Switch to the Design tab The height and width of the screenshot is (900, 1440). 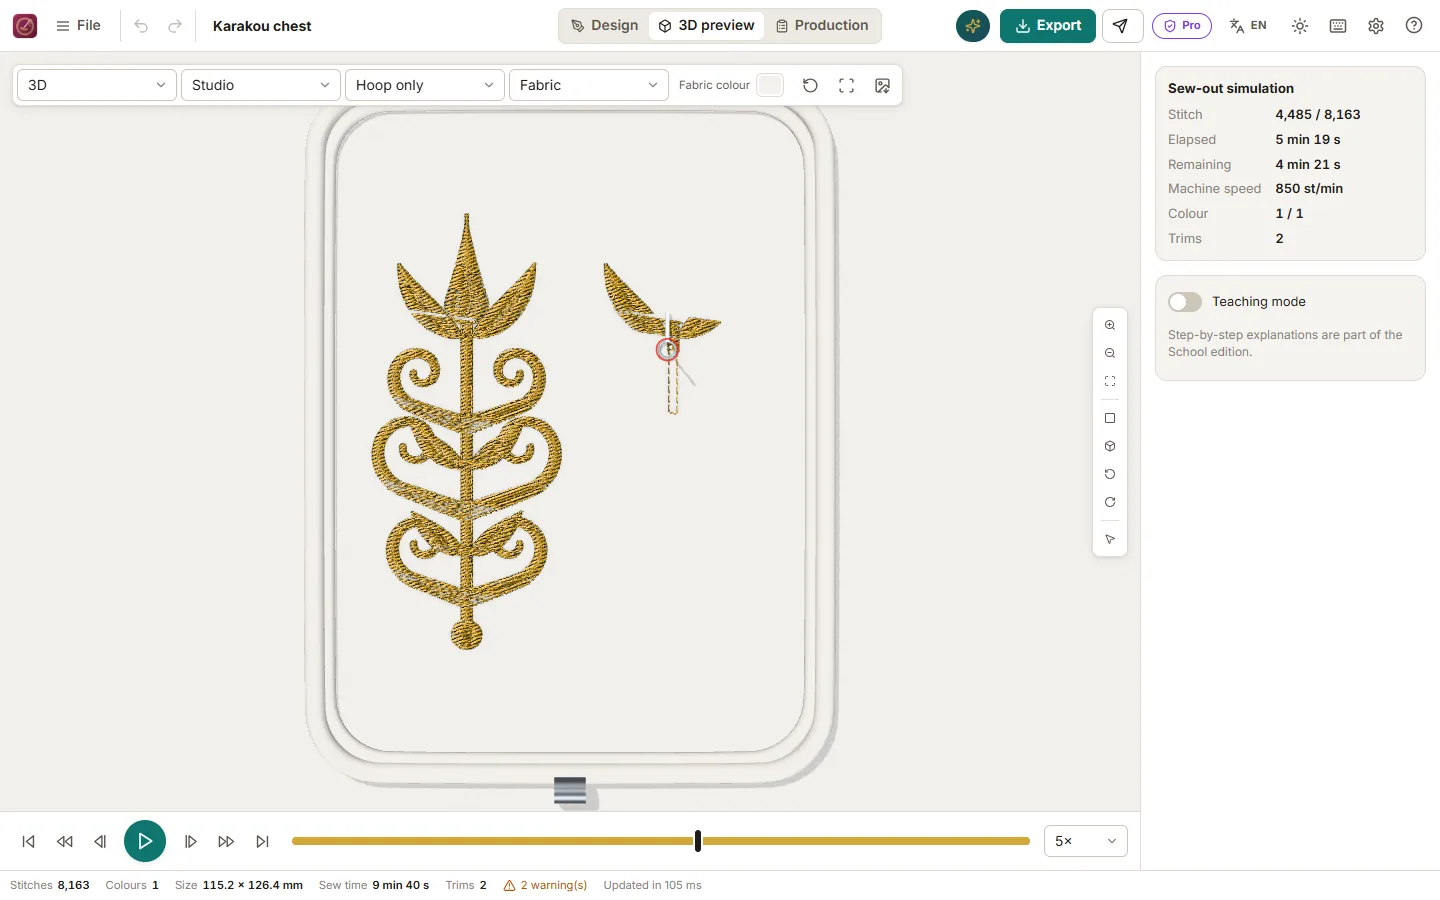click(x=604, y=26)
